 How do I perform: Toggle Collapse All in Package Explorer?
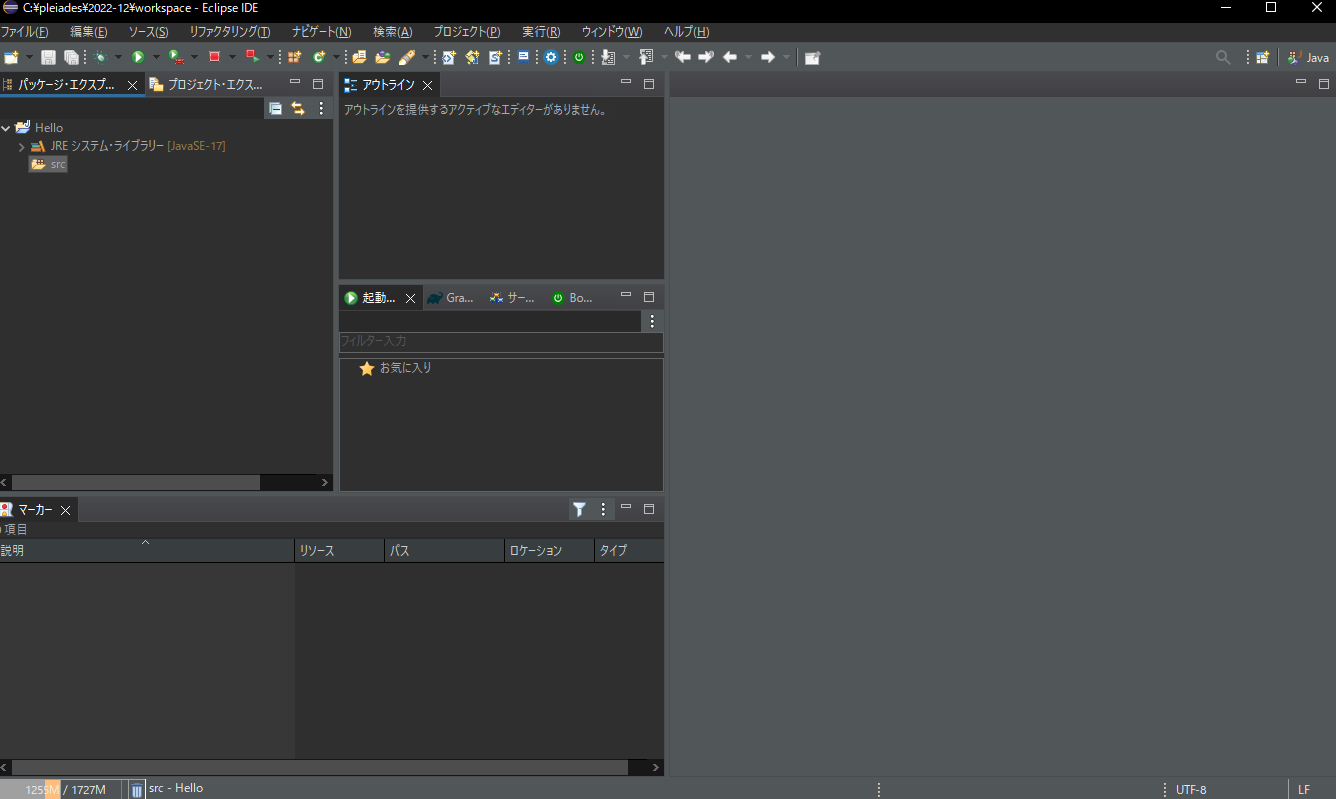point(276,108)
